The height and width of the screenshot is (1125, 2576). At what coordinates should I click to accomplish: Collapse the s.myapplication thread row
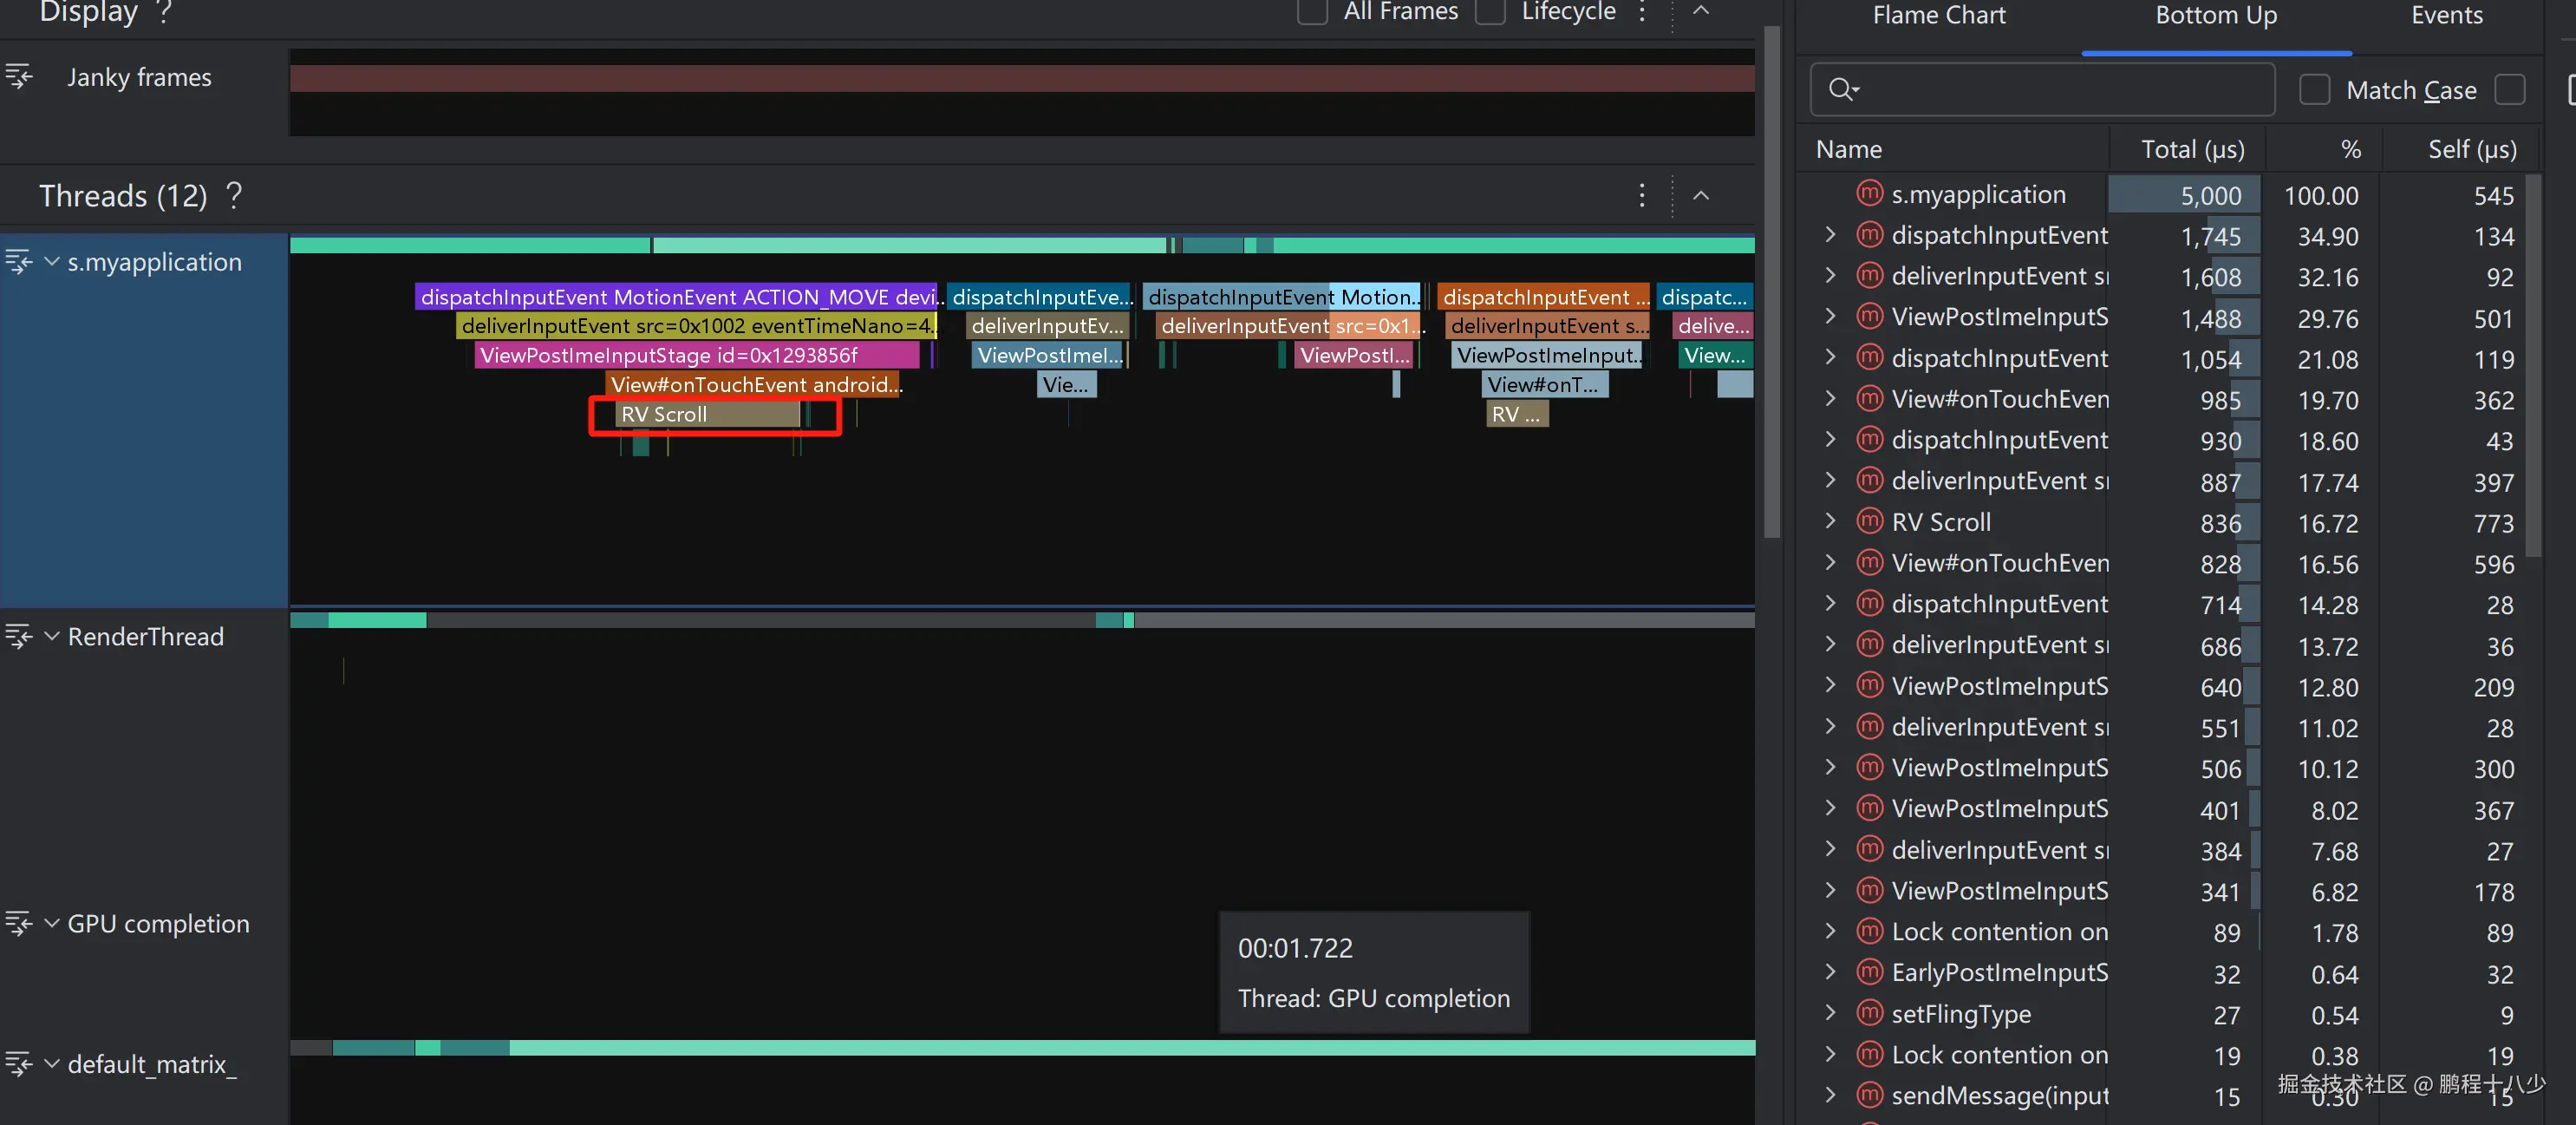point(52,262)
